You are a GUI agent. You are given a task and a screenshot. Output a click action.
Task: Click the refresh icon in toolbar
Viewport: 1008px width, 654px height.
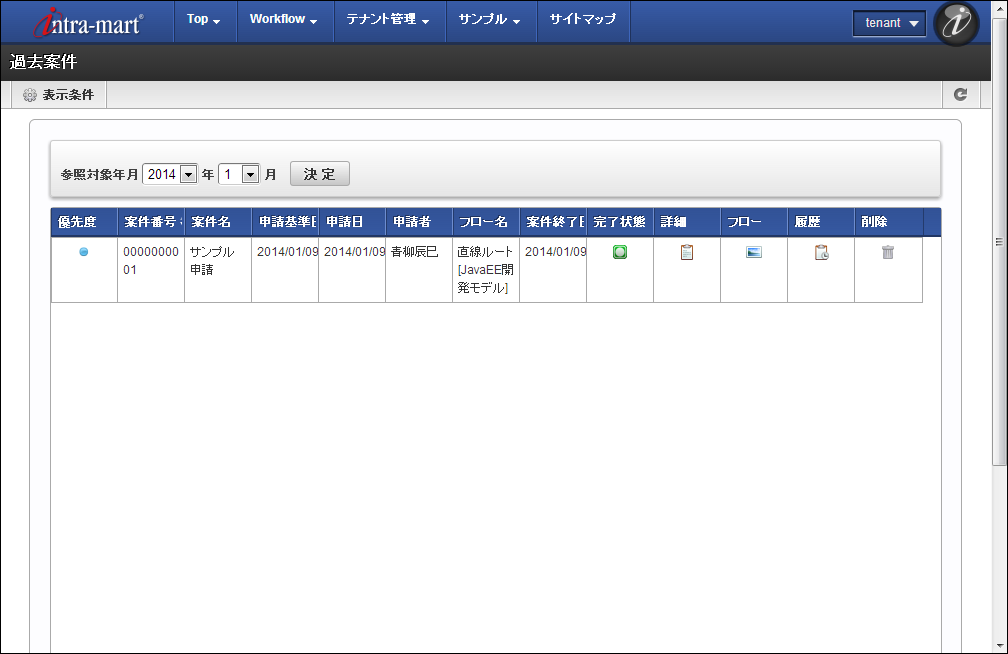tap(960, 94)
